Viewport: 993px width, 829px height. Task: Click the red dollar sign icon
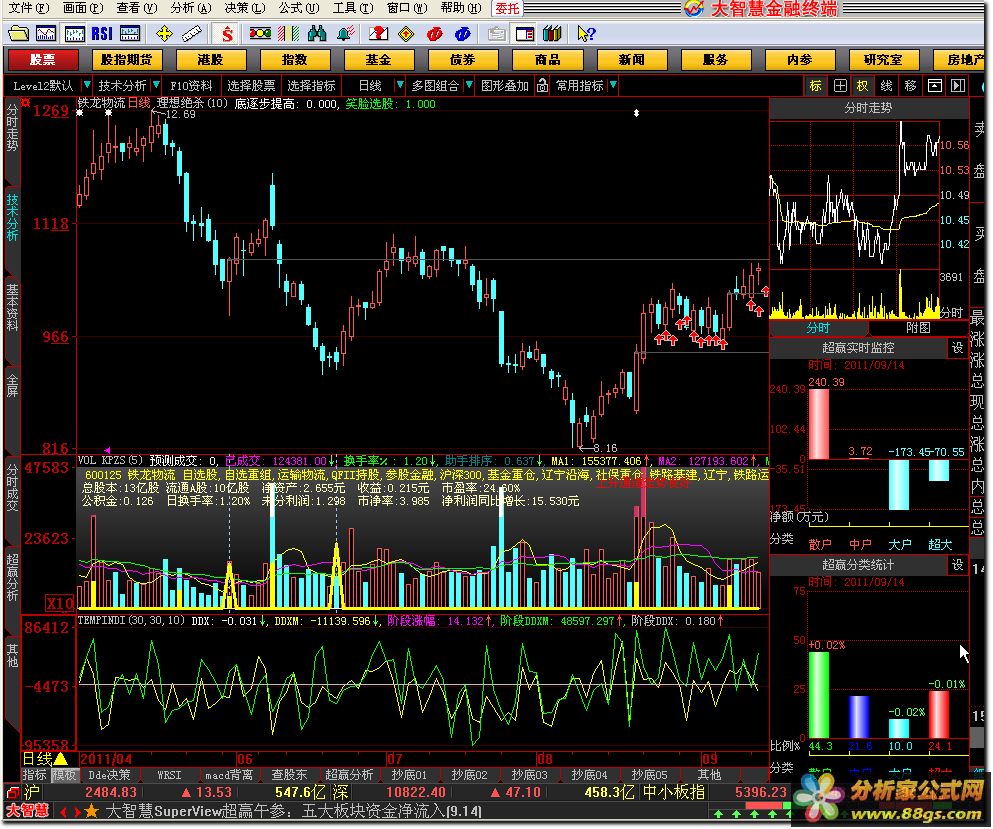point(227,34)
